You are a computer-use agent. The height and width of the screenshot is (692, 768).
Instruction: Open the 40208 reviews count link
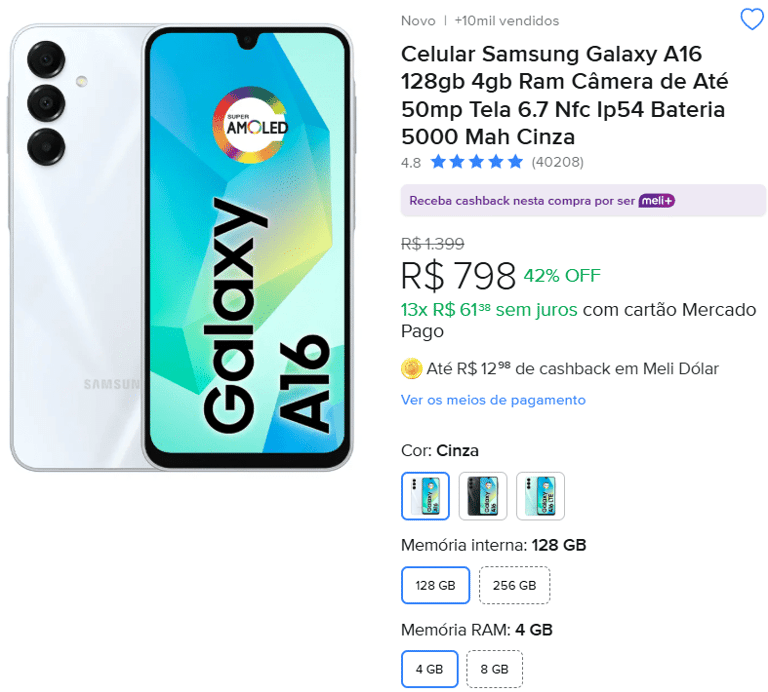[557, 162]
